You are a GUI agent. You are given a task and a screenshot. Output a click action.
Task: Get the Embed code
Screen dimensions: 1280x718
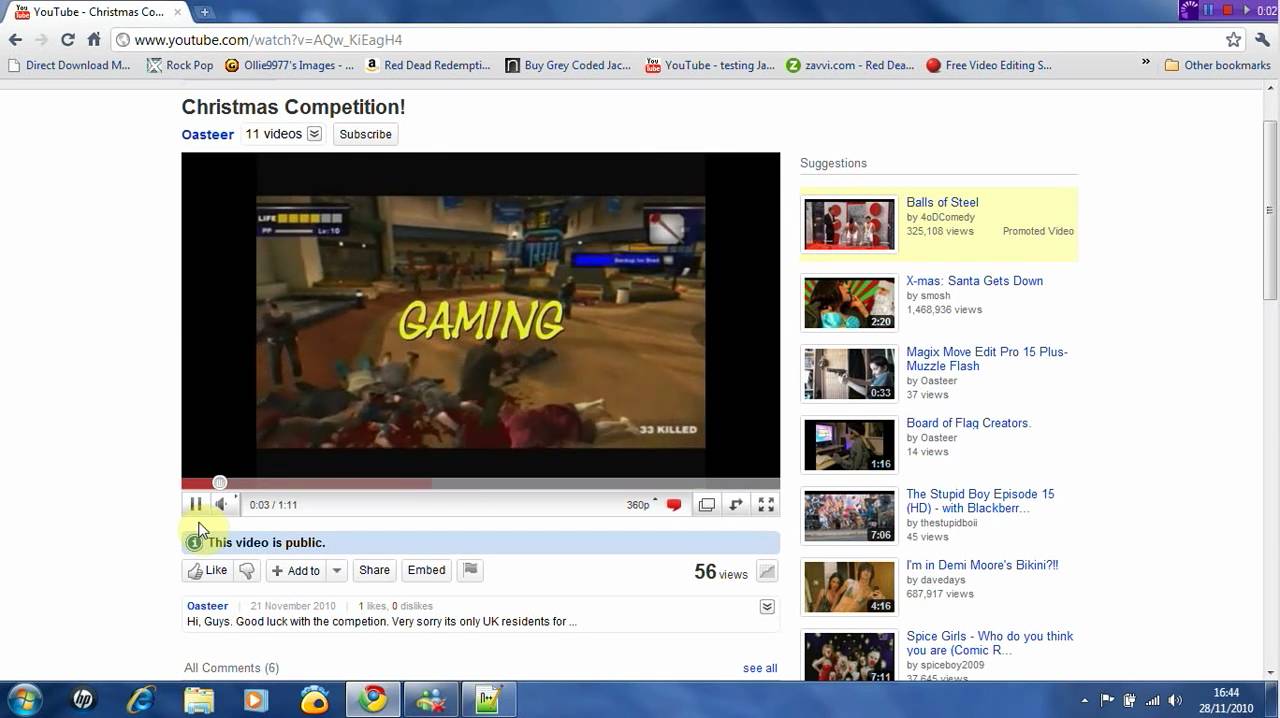tap(426, 571)
